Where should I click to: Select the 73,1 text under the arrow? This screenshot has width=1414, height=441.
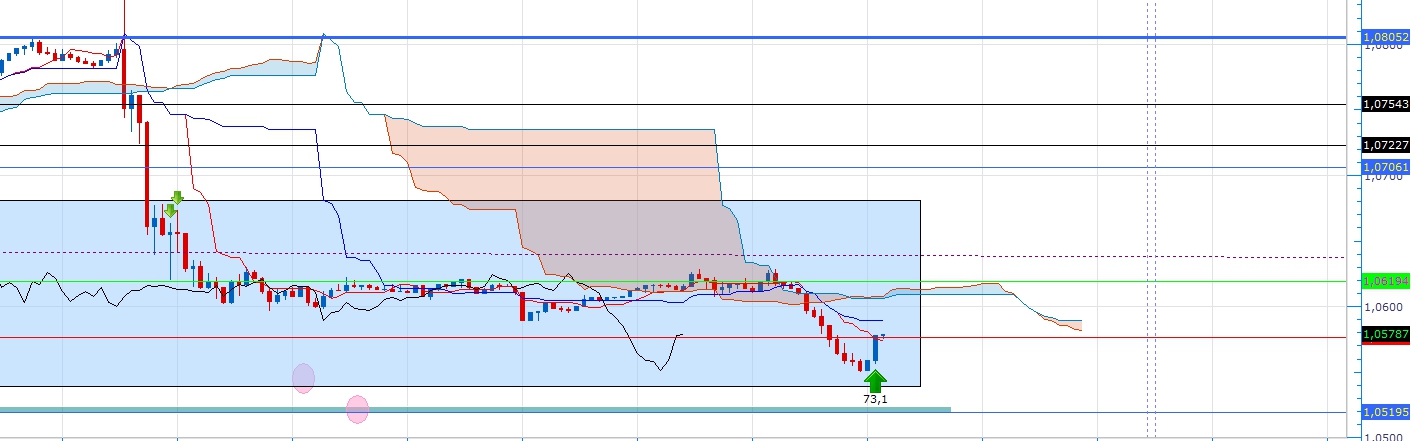(875, 398)
